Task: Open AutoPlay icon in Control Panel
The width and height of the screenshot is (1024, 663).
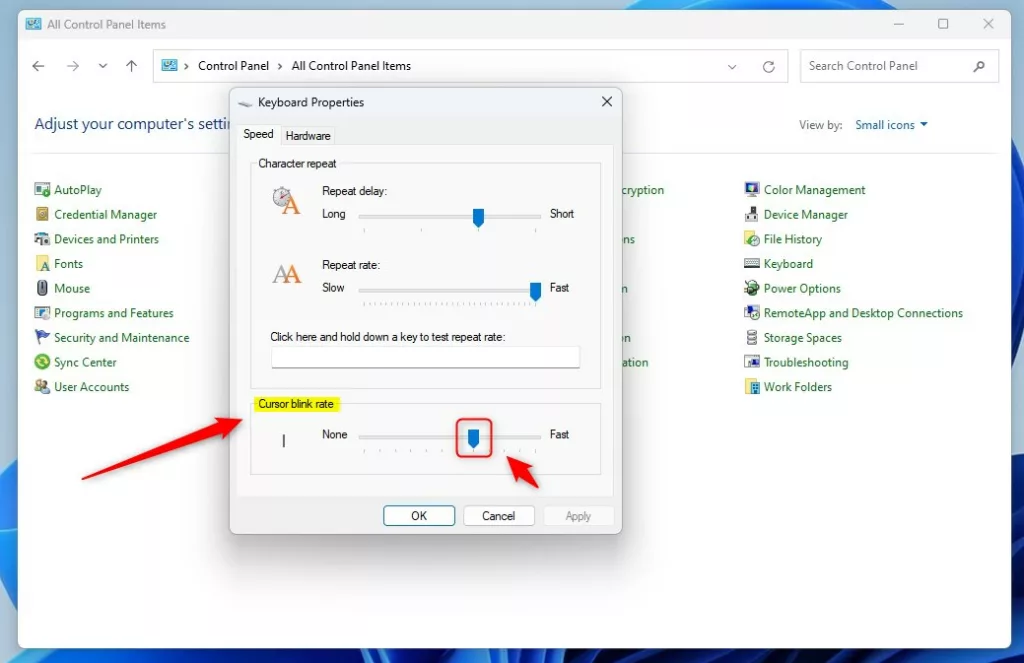Action: pyautogui.click(x=42, y=190)
